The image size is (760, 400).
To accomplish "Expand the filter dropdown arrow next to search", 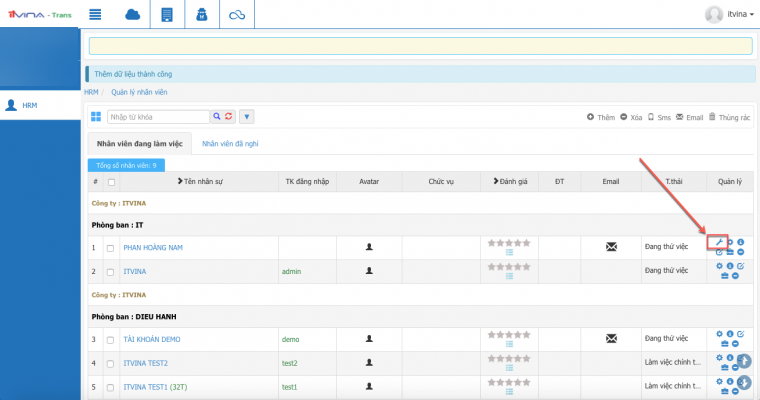I will tap(247, 117).
